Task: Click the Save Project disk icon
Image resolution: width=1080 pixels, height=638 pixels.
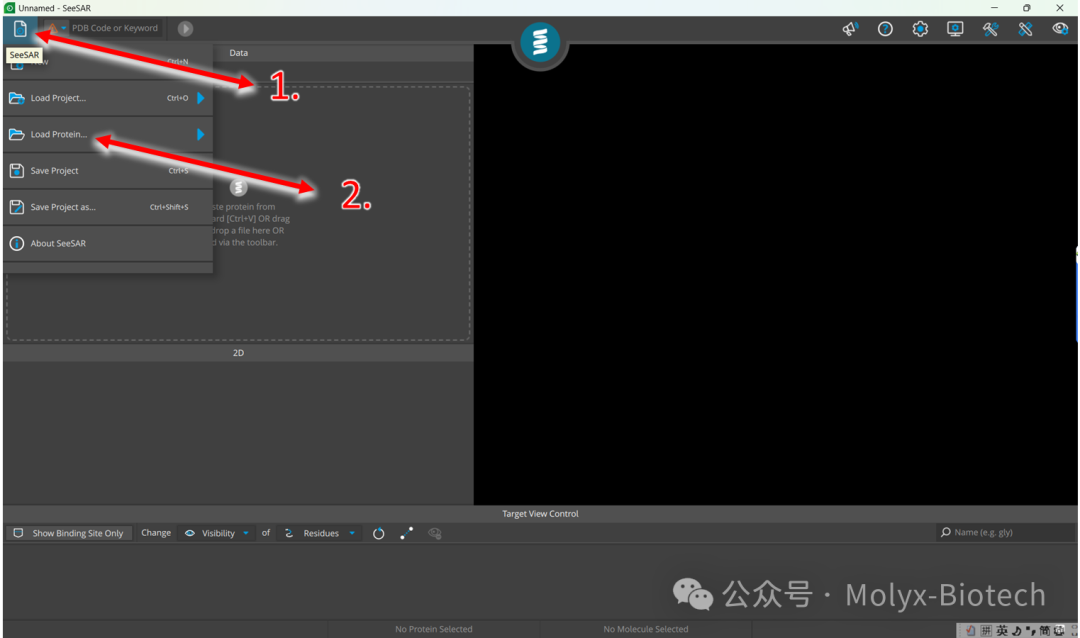Action: click(x=17, y=171)
